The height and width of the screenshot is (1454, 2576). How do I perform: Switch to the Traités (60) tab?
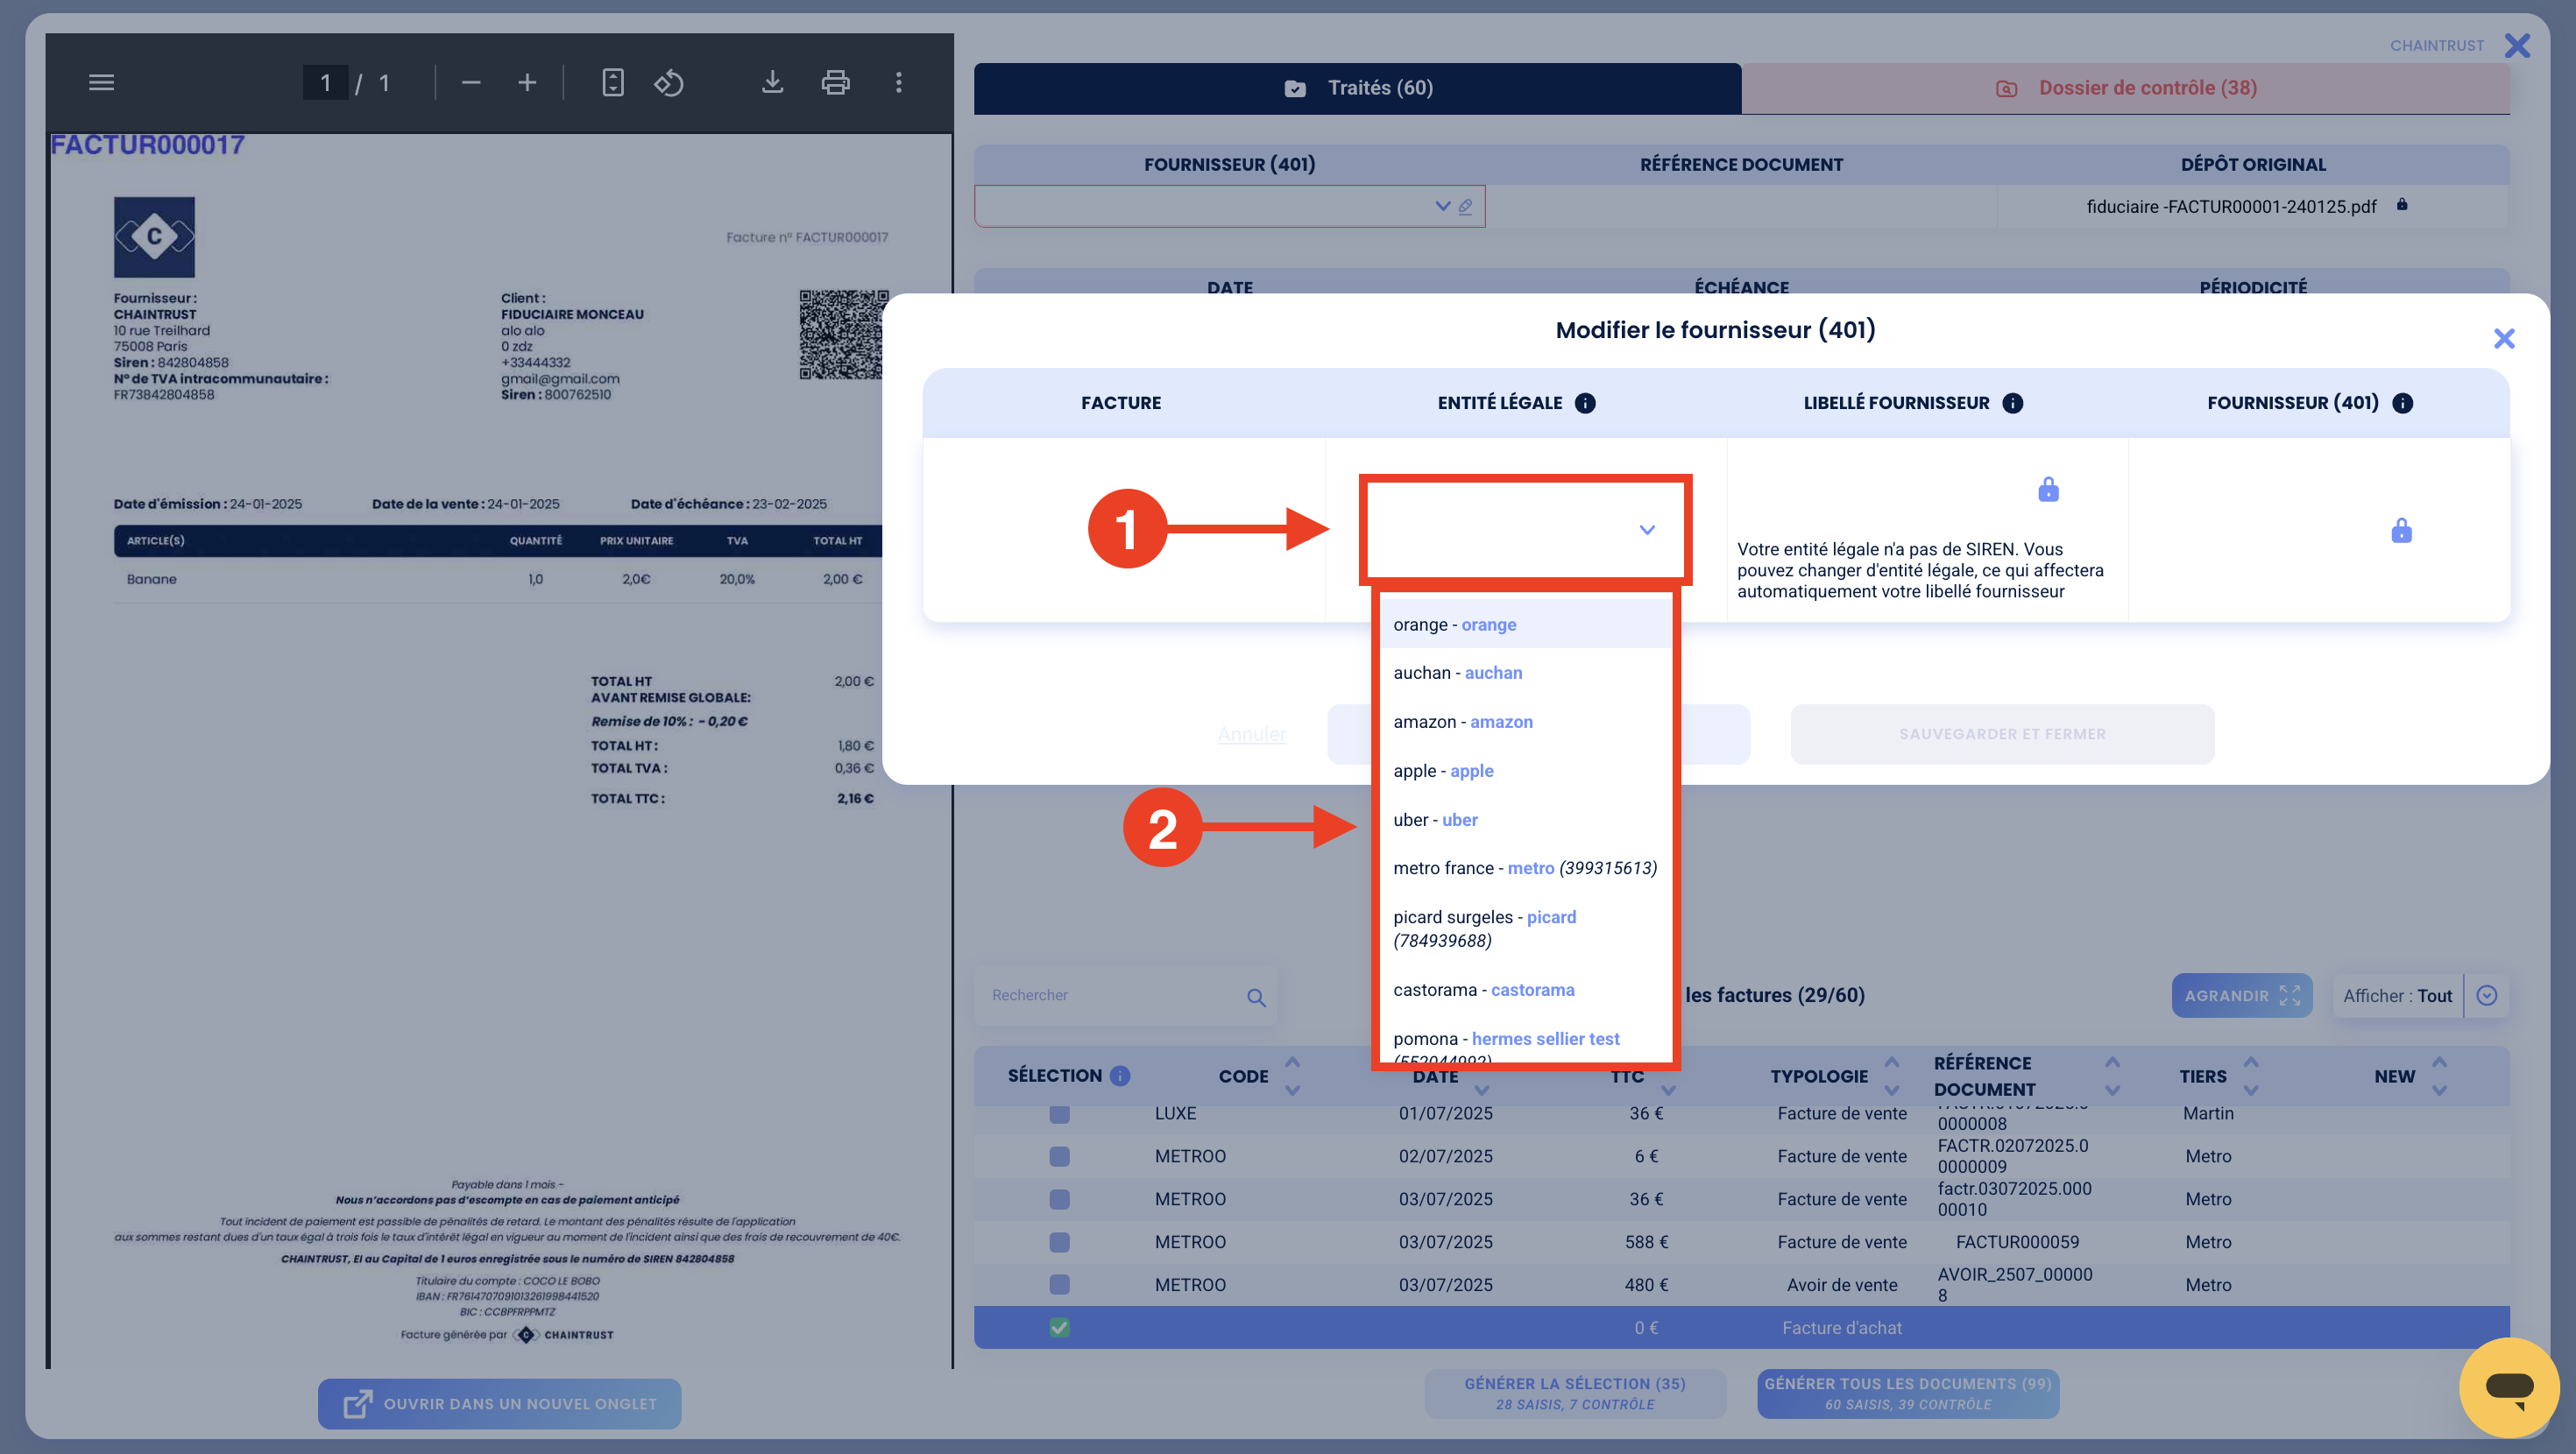1357,88
